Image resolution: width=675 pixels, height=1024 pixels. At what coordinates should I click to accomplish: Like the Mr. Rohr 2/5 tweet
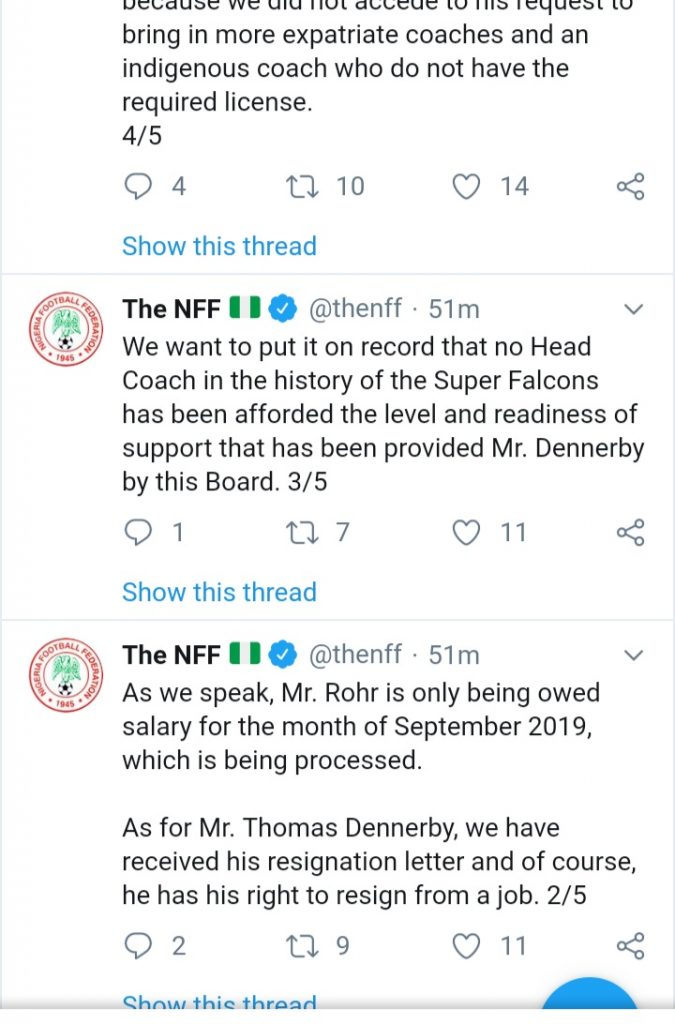point(467,946)
